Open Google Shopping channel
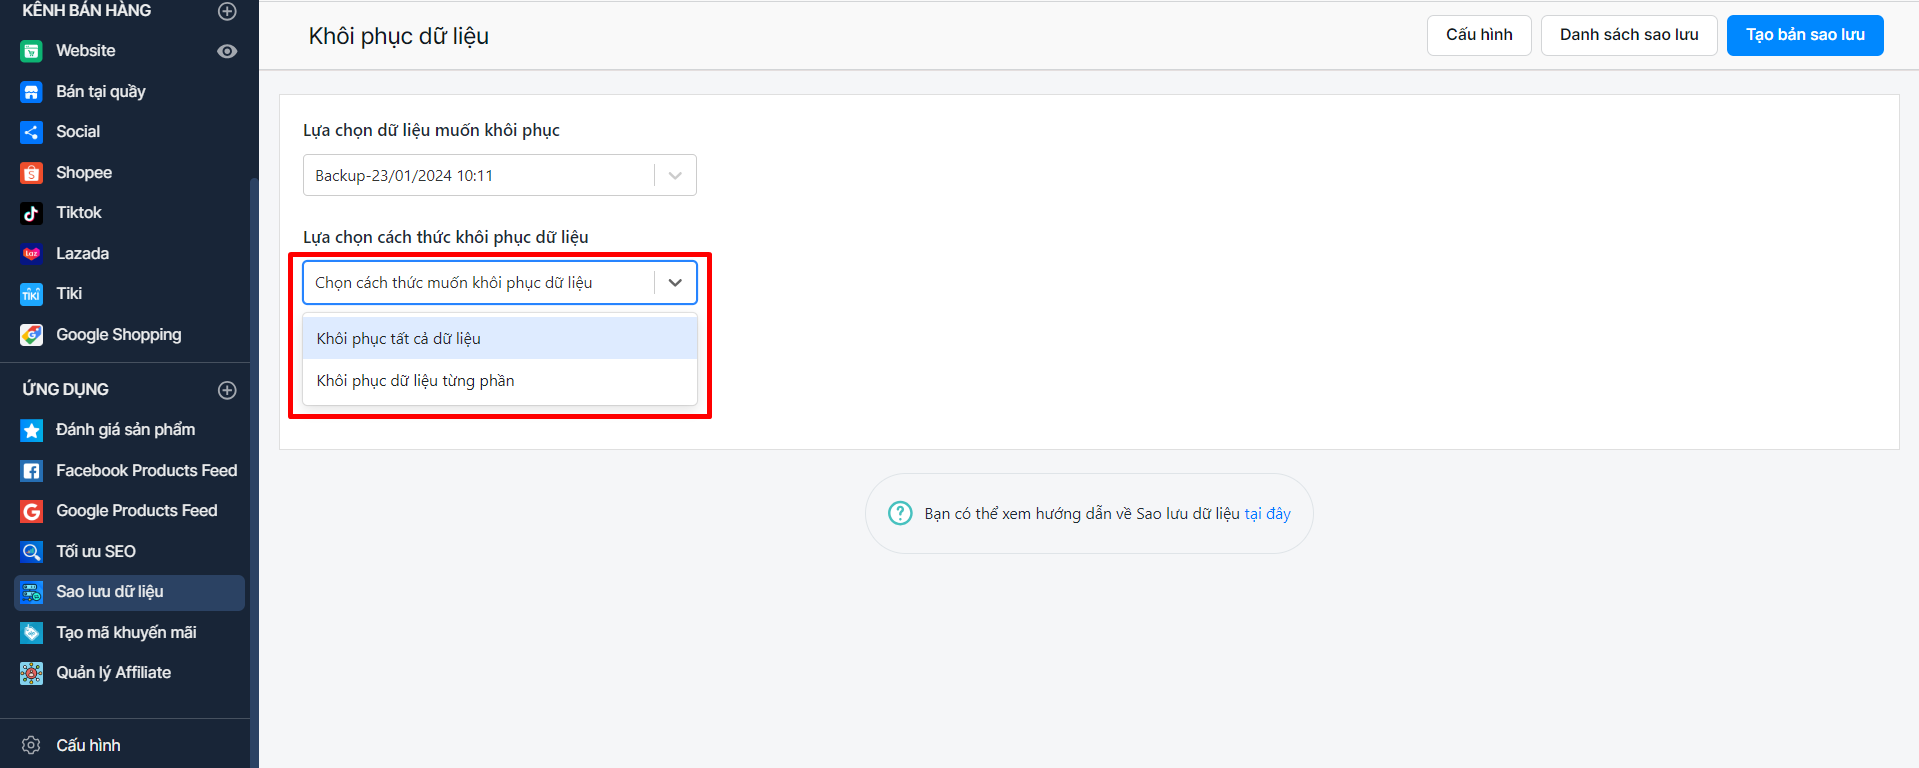 (119, 335)
